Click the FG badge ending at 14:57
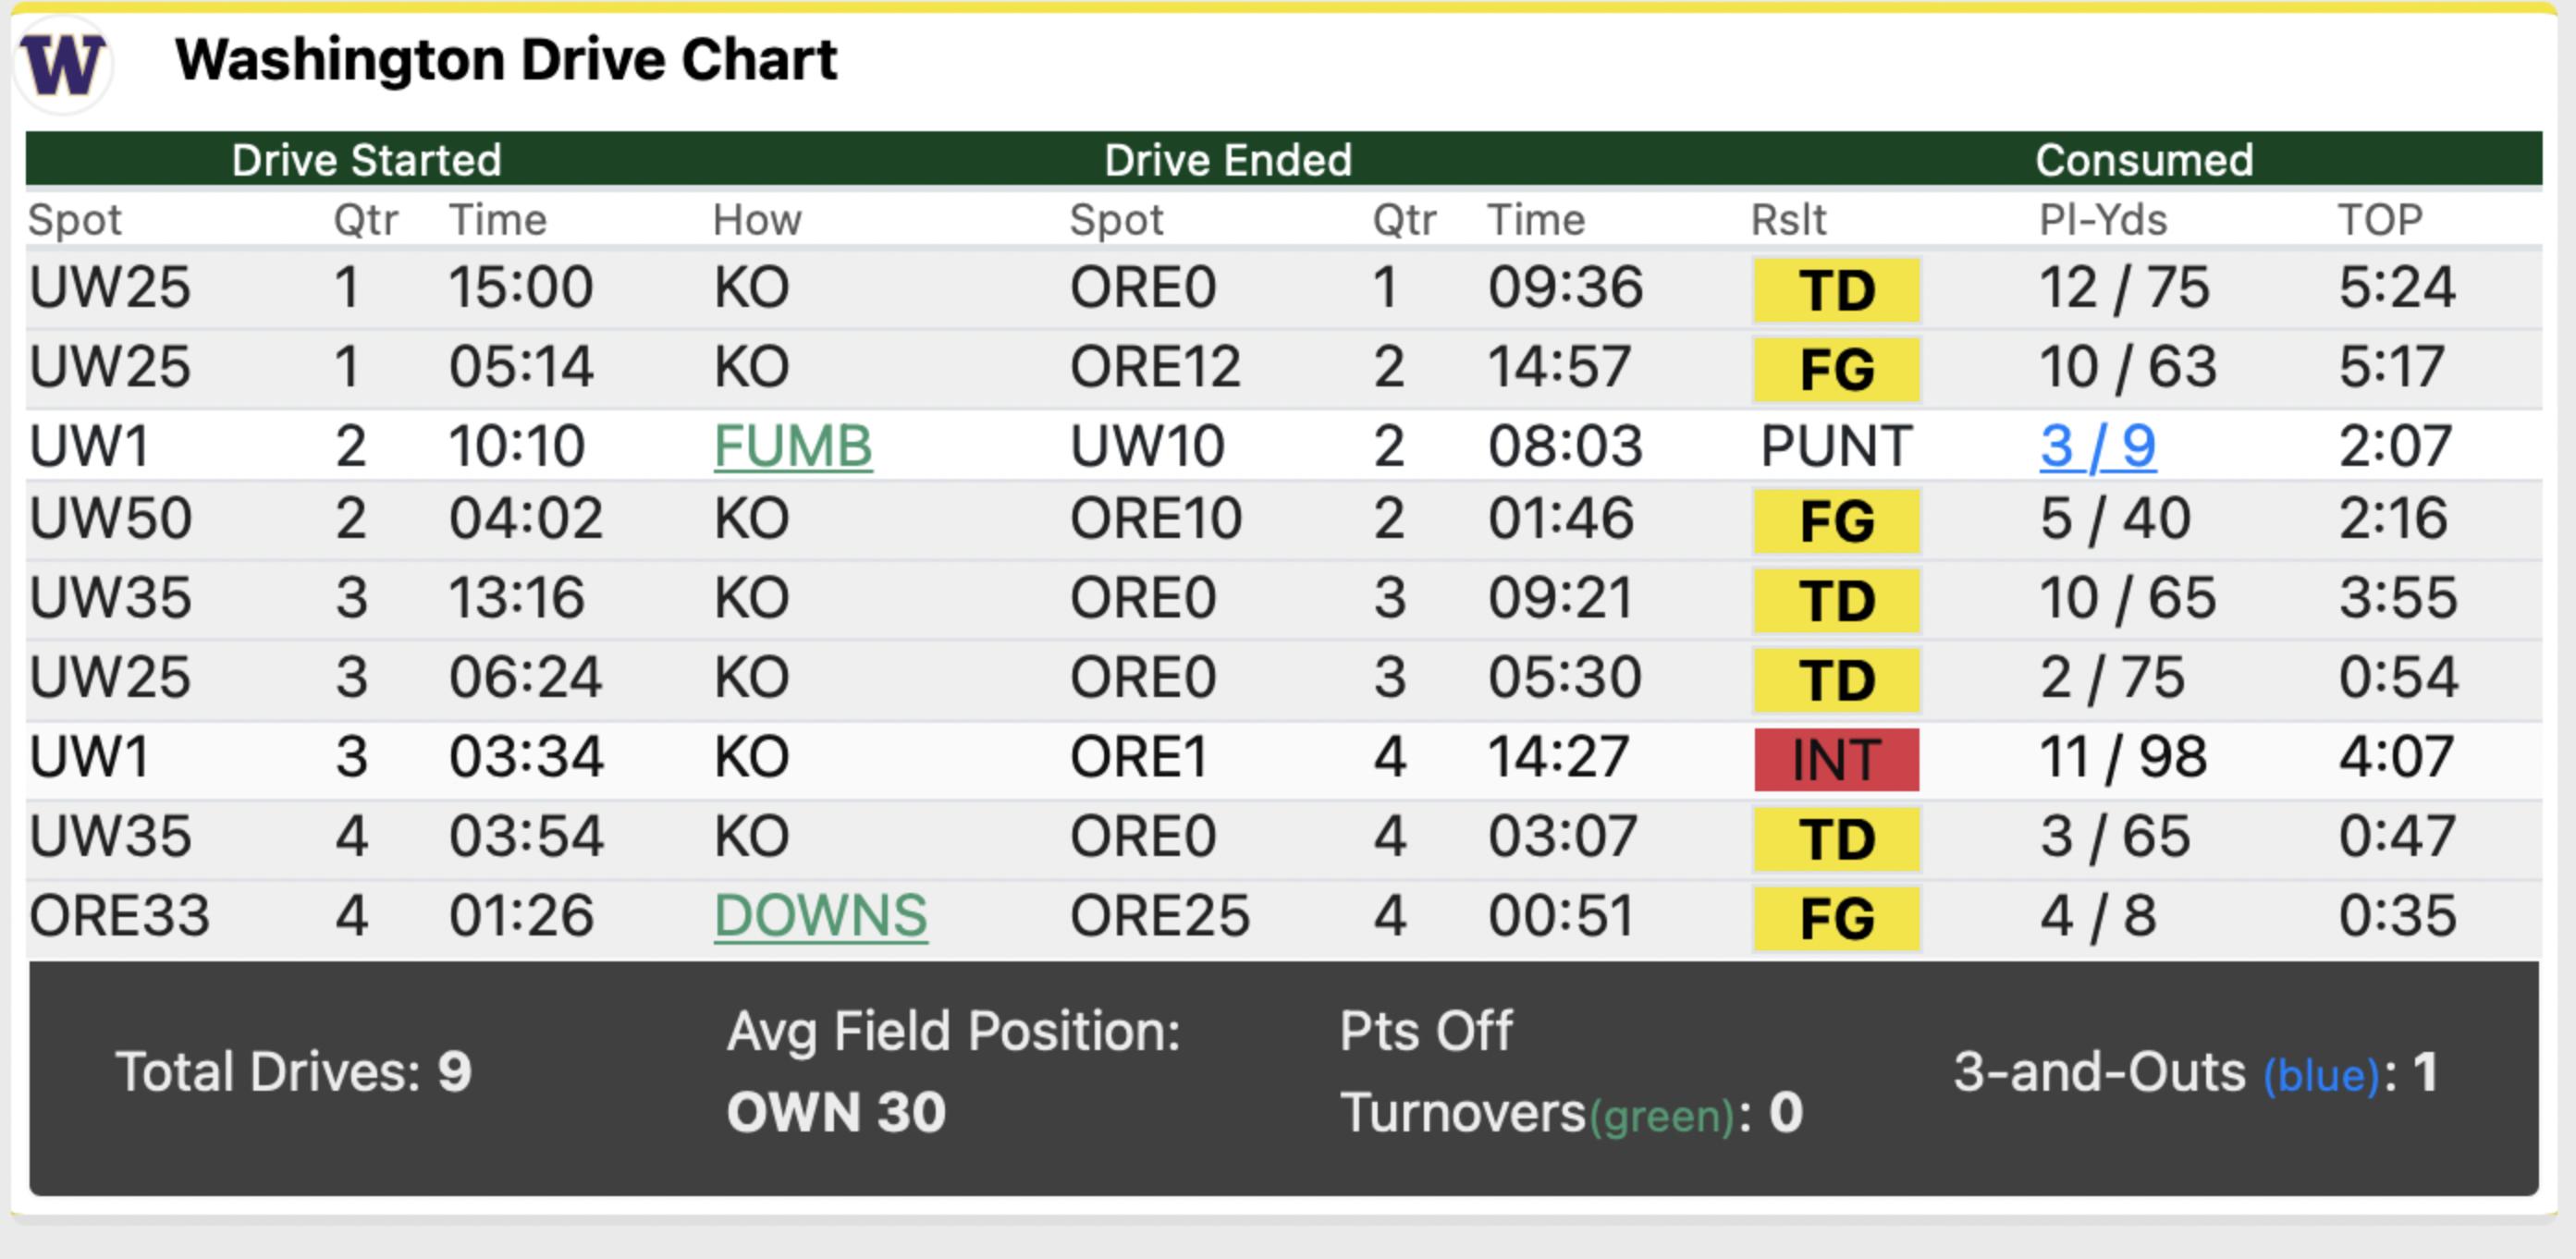This screenshot has height=1259, width=2576. coord(1836,370)
